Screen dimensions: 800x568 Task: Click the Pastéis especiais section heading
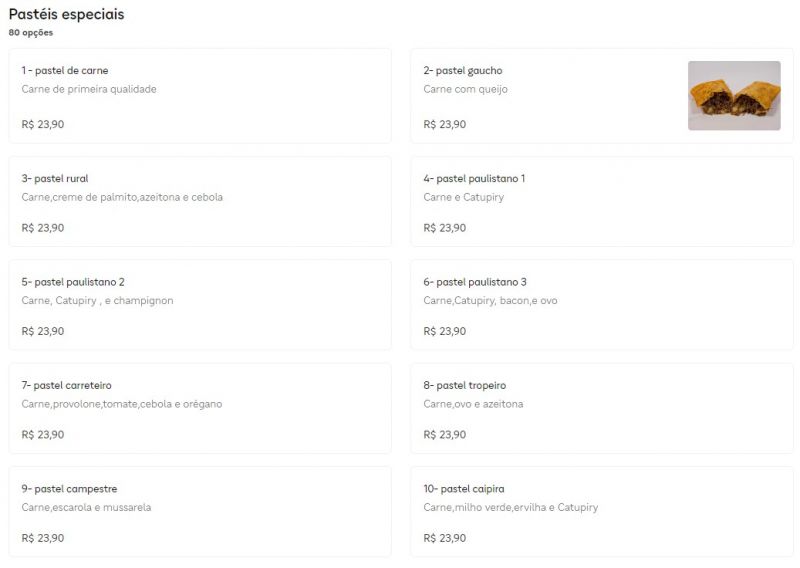pos(66,14)
